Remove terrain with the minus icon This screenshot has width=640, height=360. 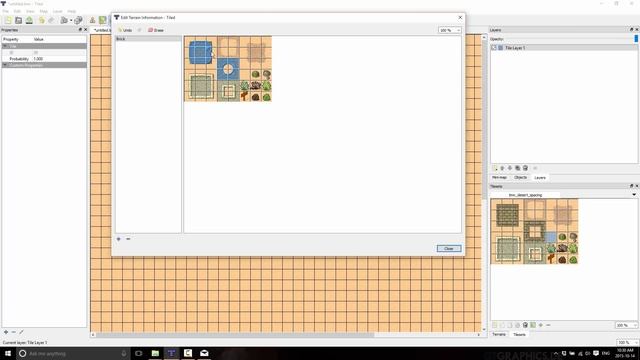click(128, 239)
